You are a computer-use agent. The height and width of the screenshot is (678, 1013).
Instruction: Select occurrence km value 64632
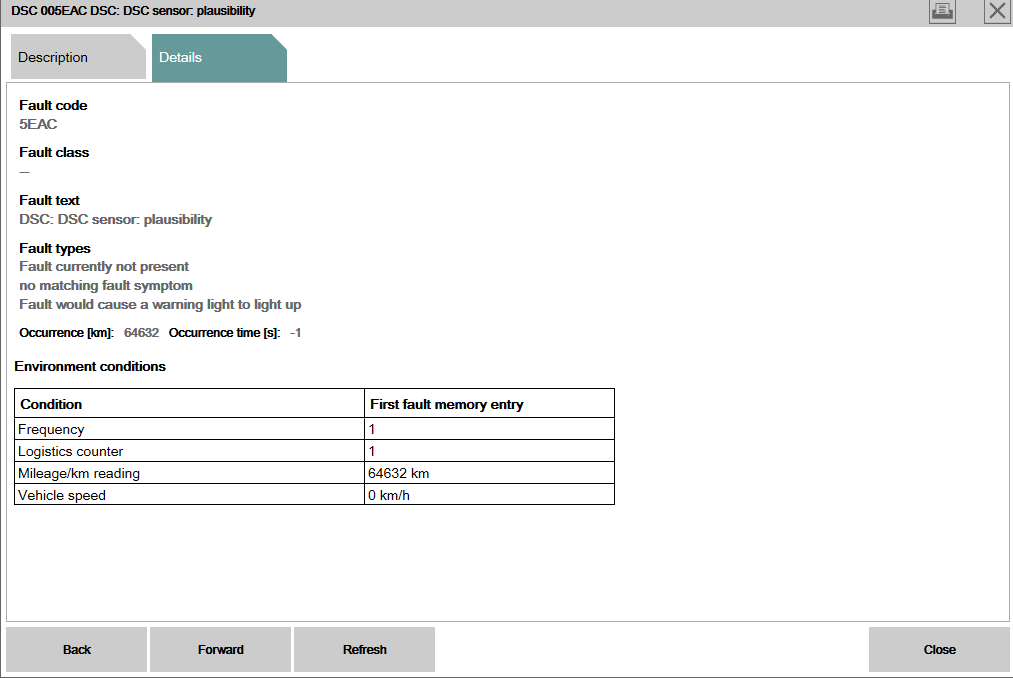pyautogui.click(x=141, y=333)
